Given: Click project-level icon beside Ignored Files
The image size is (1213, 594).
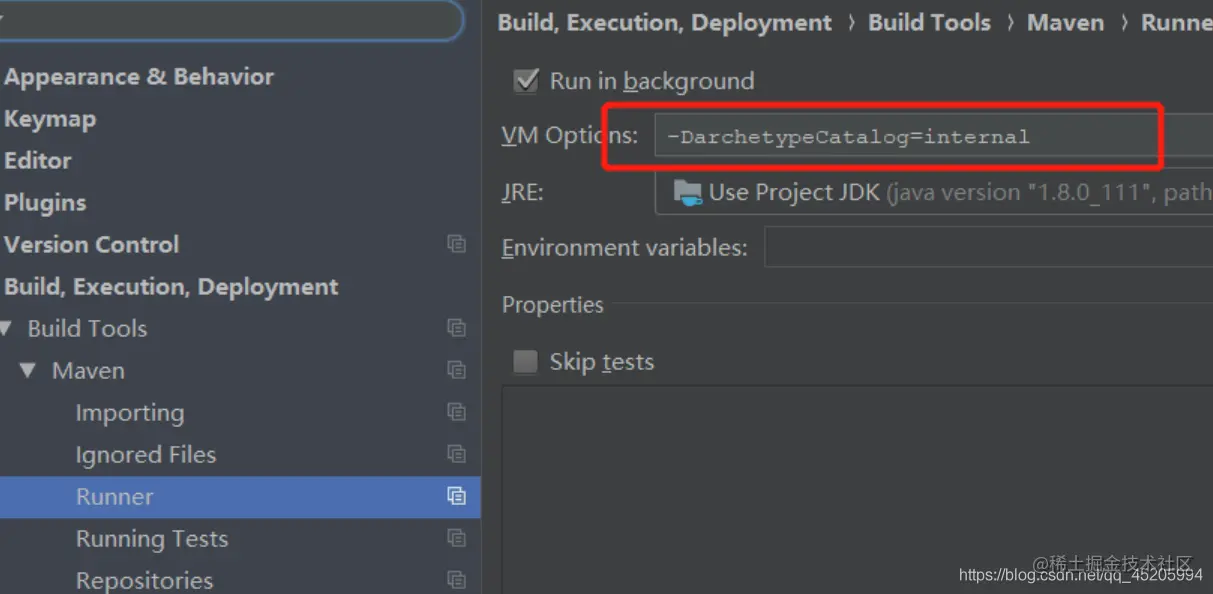Looking at the screenshot, I should 457,454.
